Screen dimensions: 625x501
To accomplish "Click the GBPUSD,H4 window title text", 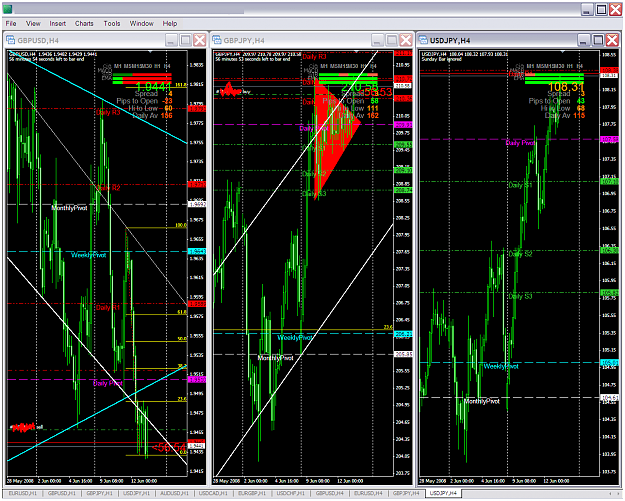I will coord(38,40).
